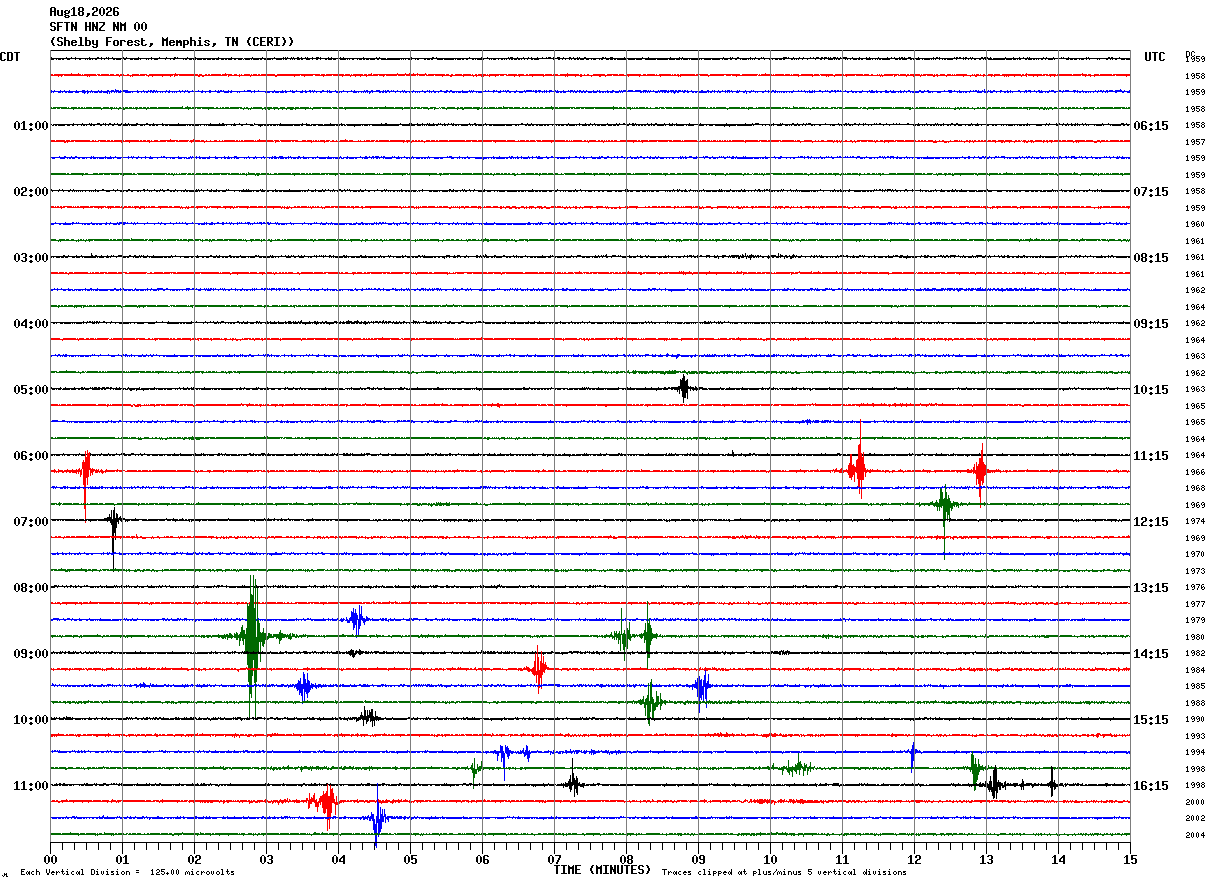This screenshot has width=1210, height=886.
Task: Click the TIME (MINUTES) axis label
Action: (601, 870)
